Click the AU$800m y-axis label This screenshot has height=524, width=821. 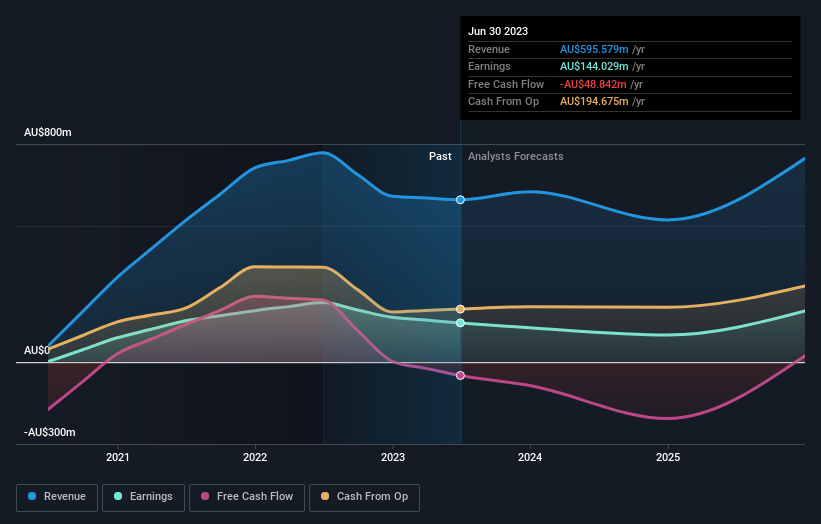(48, 132)
